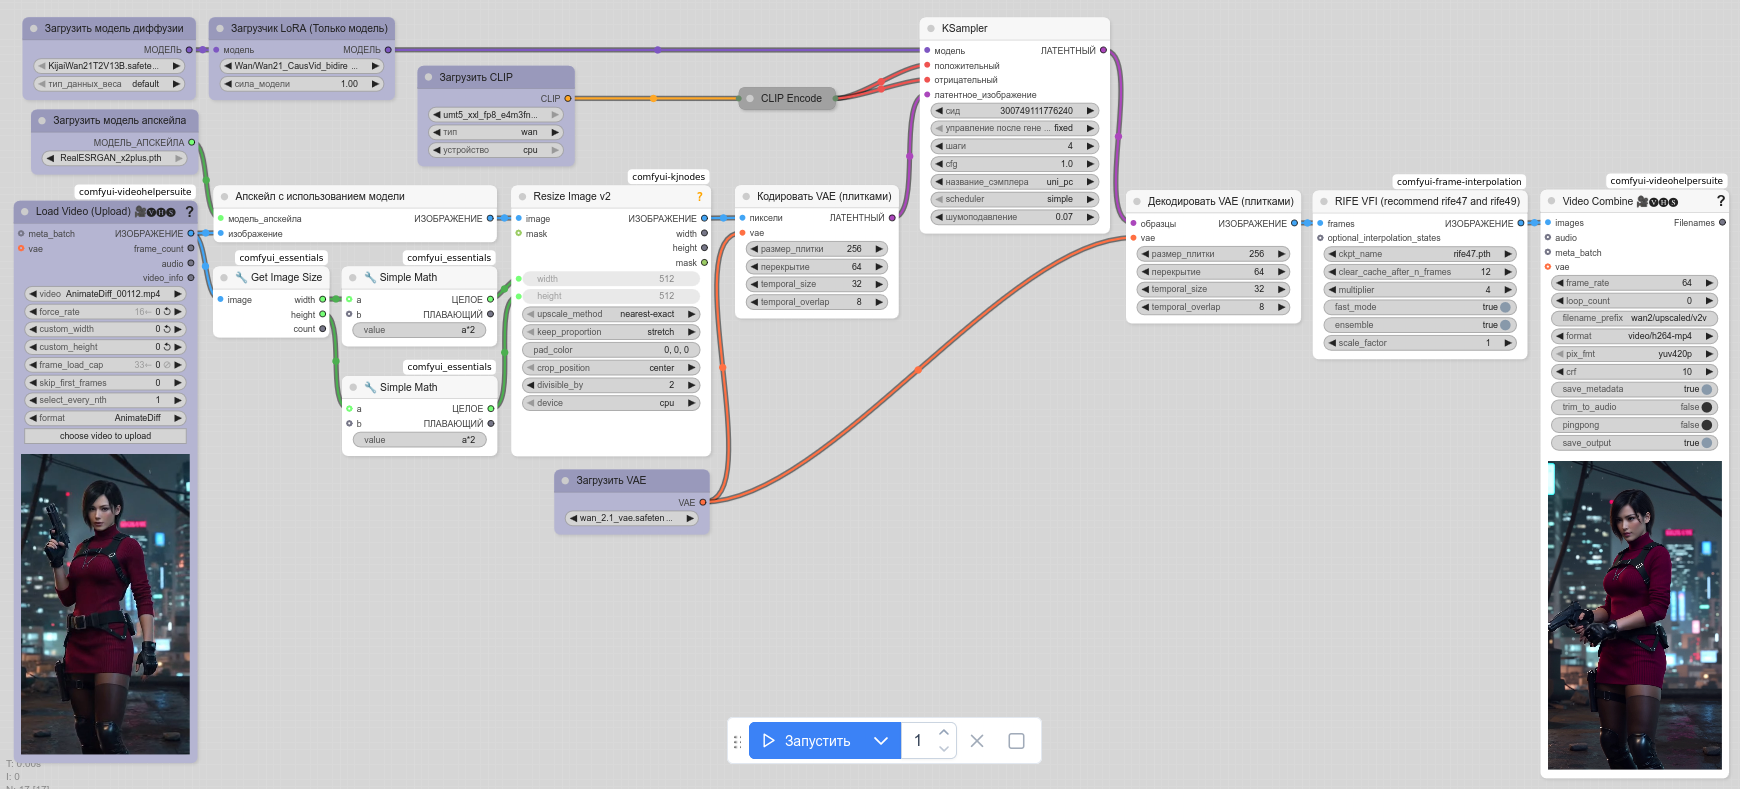Open pix_fmt combo showing yuv420p
Viewport: 1740px width, 789px height.
point(1635,354)
